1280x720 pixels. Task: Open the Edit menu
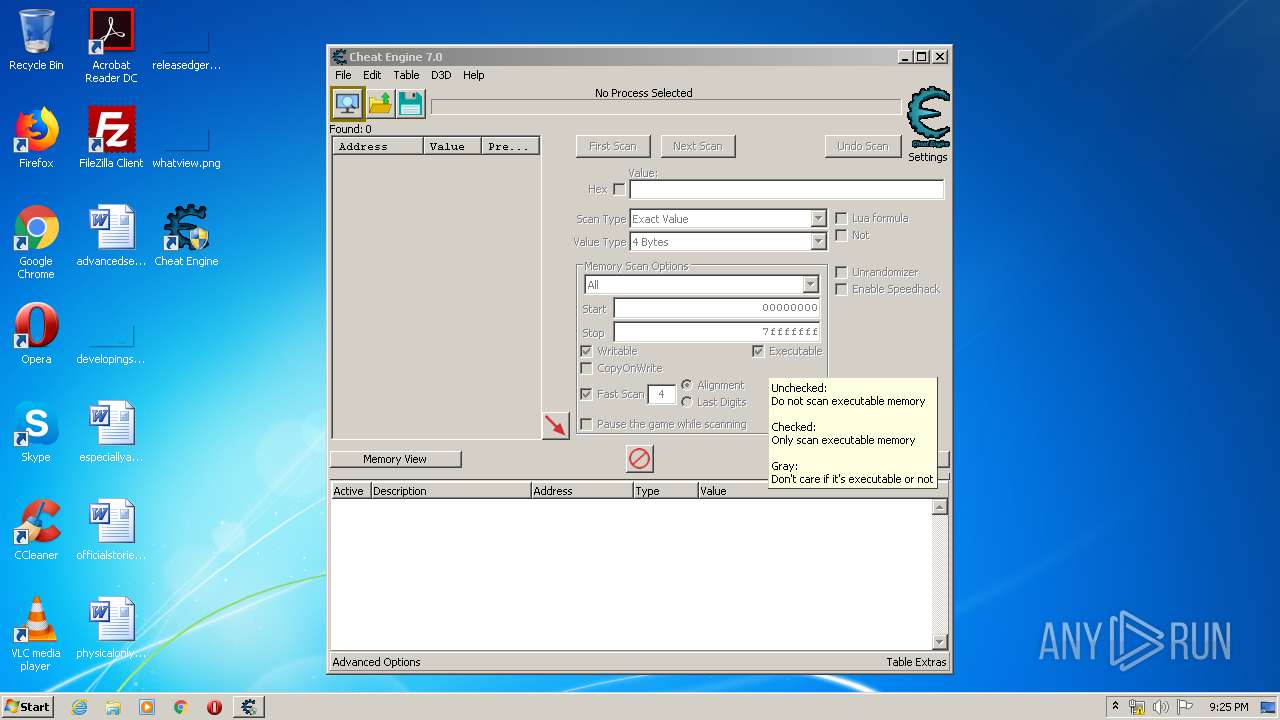click(x=372, y=75)
